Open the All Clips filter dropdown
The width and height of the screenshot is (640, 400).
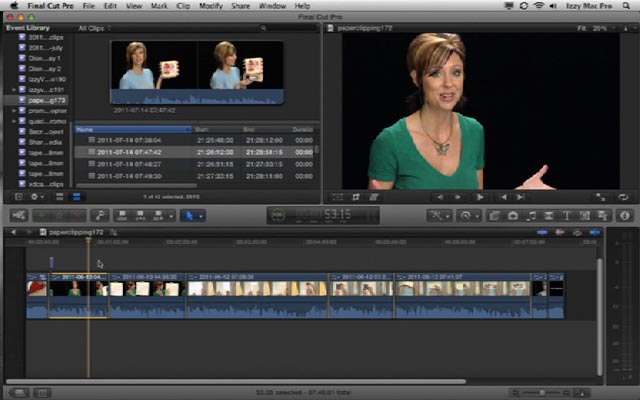click(x=94, y=28)
